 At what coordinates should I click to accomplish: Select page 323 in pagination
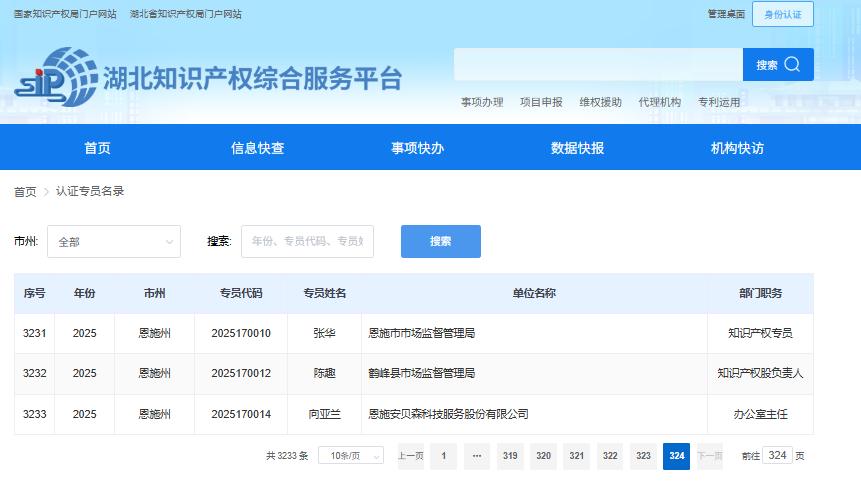click(643, 456)
